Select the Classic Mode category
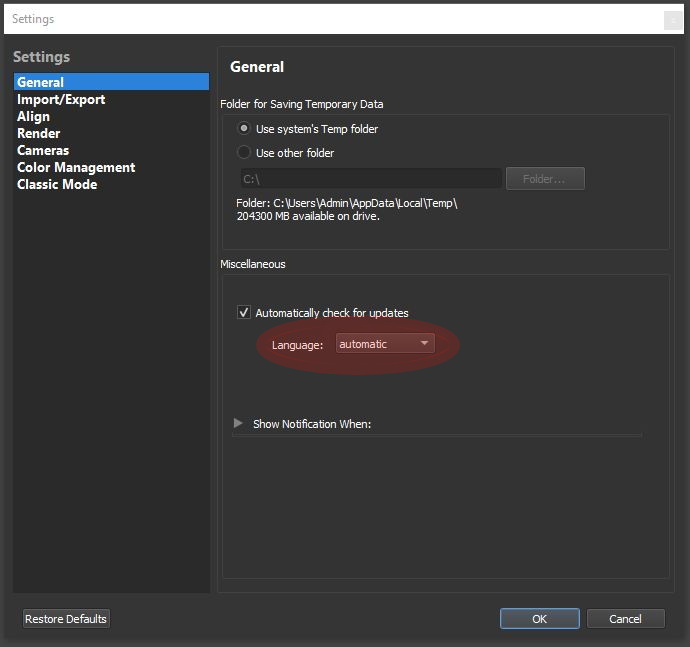 point(57,184)
